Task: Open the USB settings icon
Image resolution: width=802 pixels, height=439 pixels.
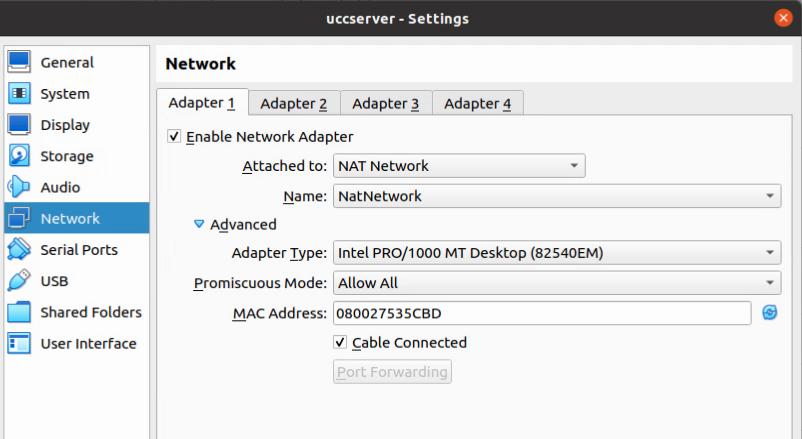Action: pos(19,281)
